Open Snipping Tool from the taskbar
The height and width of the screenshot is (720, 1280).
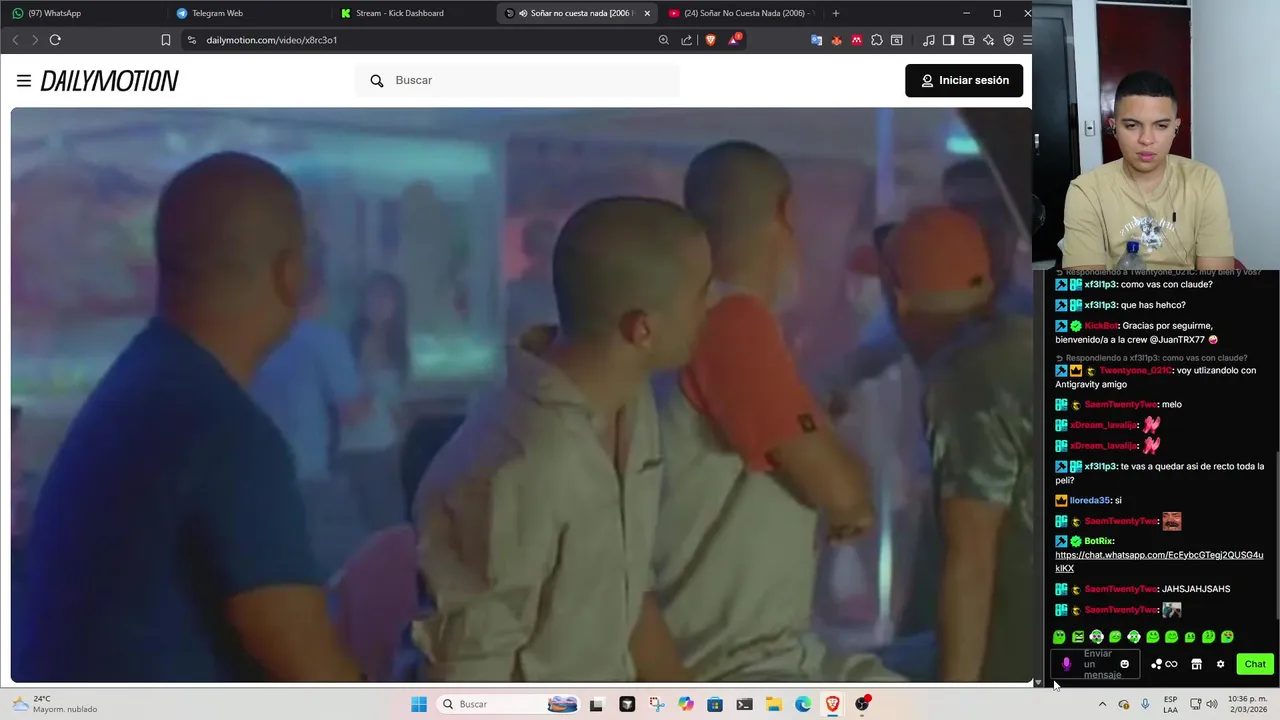(656, 704)
